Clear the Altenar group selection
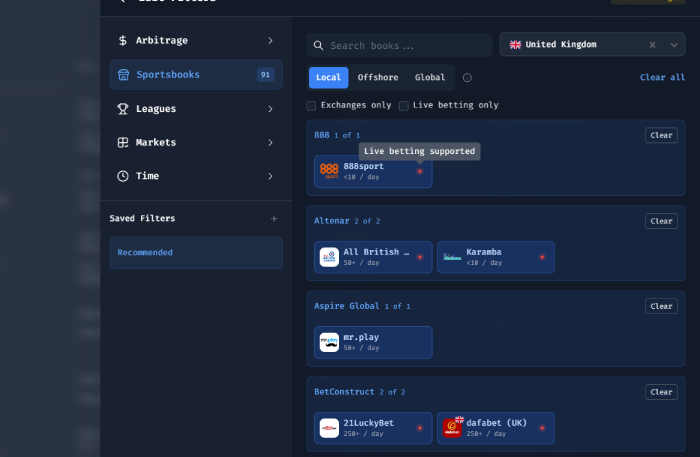Screen dimensions: 700x457 point(661,221)
